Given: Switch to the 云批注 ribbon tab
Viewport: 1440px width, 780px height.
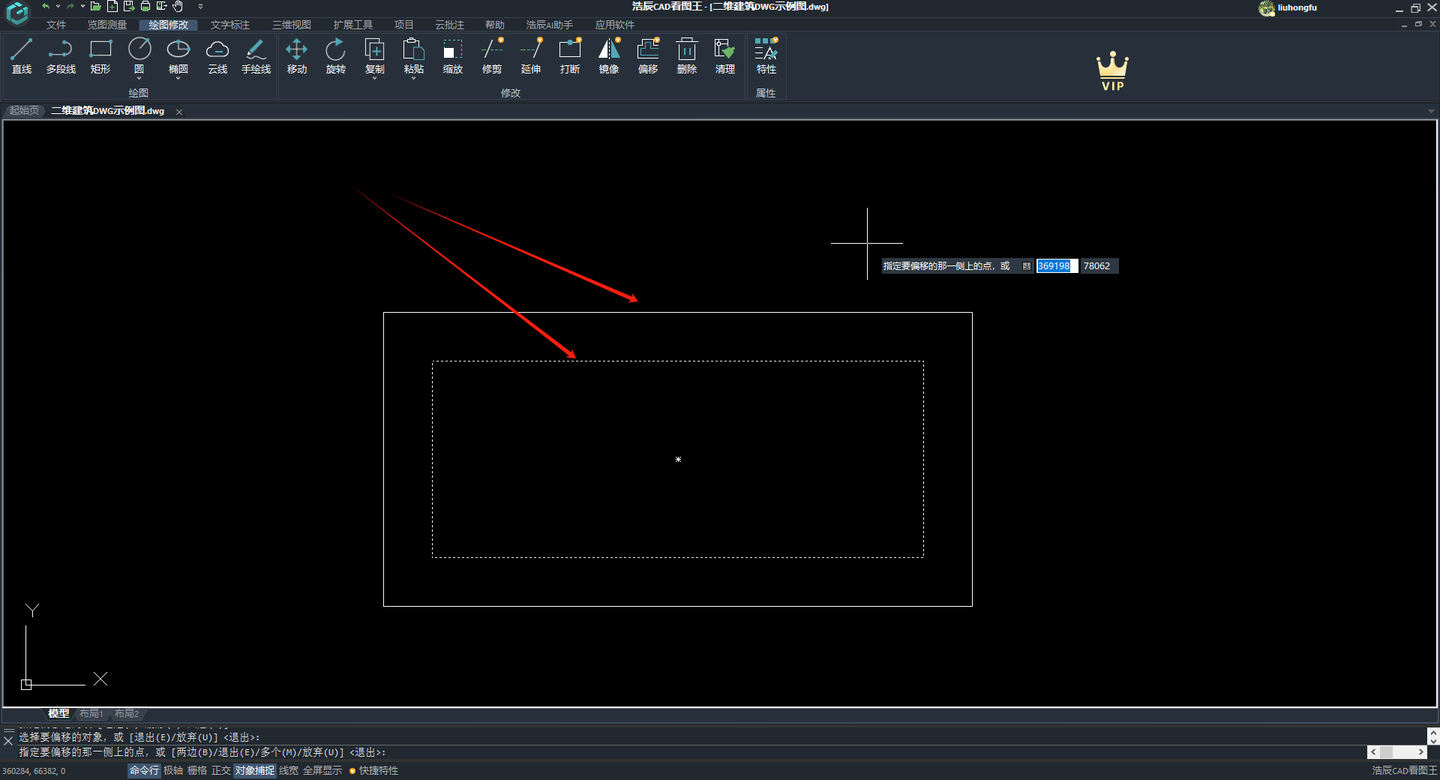Looking at the screenshot, I should [449, 25].
